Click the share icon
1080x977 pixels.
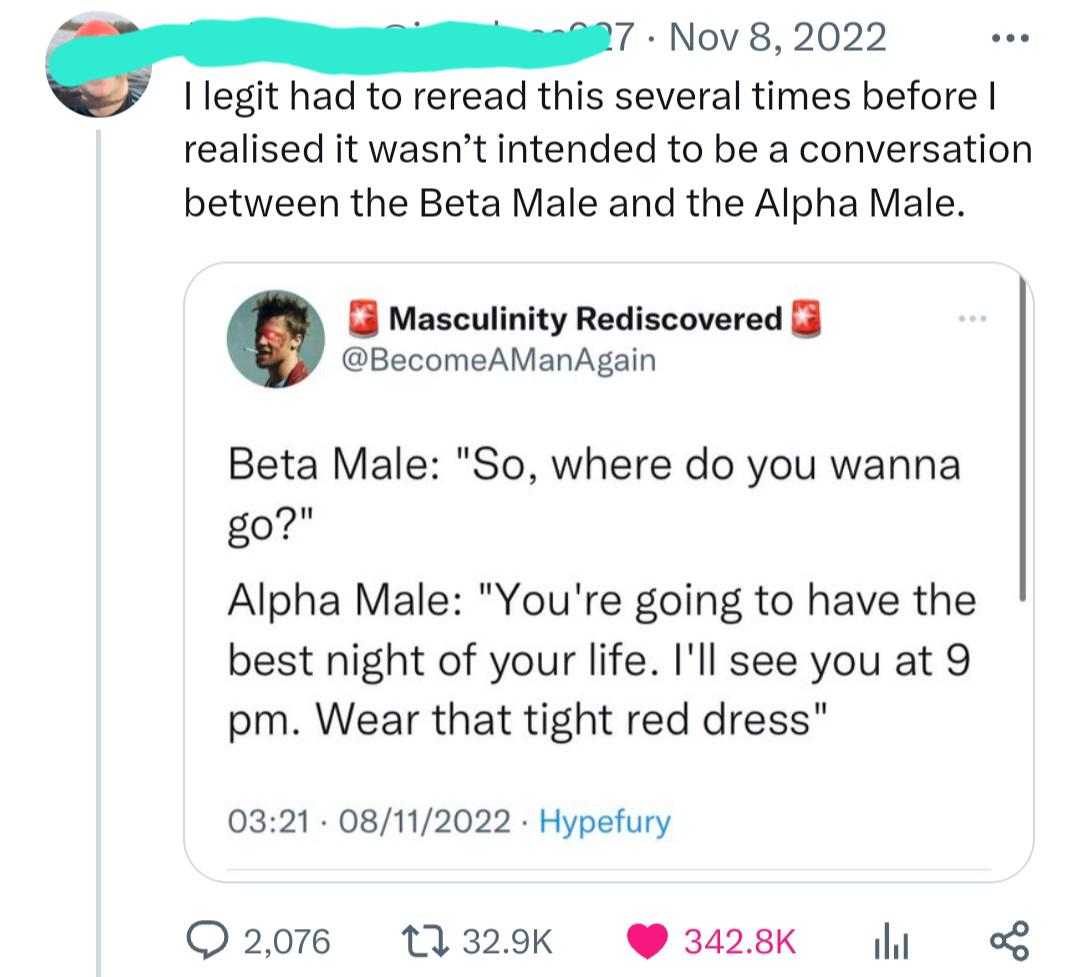tap(1006, 941)
